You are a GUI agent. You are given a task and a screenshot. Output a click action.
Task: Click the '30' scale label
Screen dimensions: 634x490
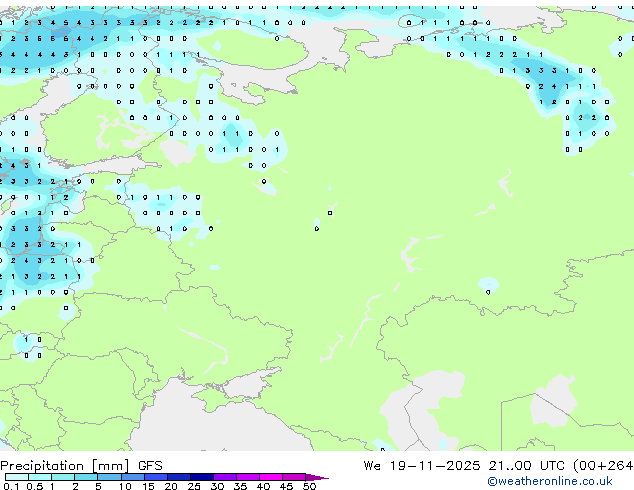pos(217,486)
